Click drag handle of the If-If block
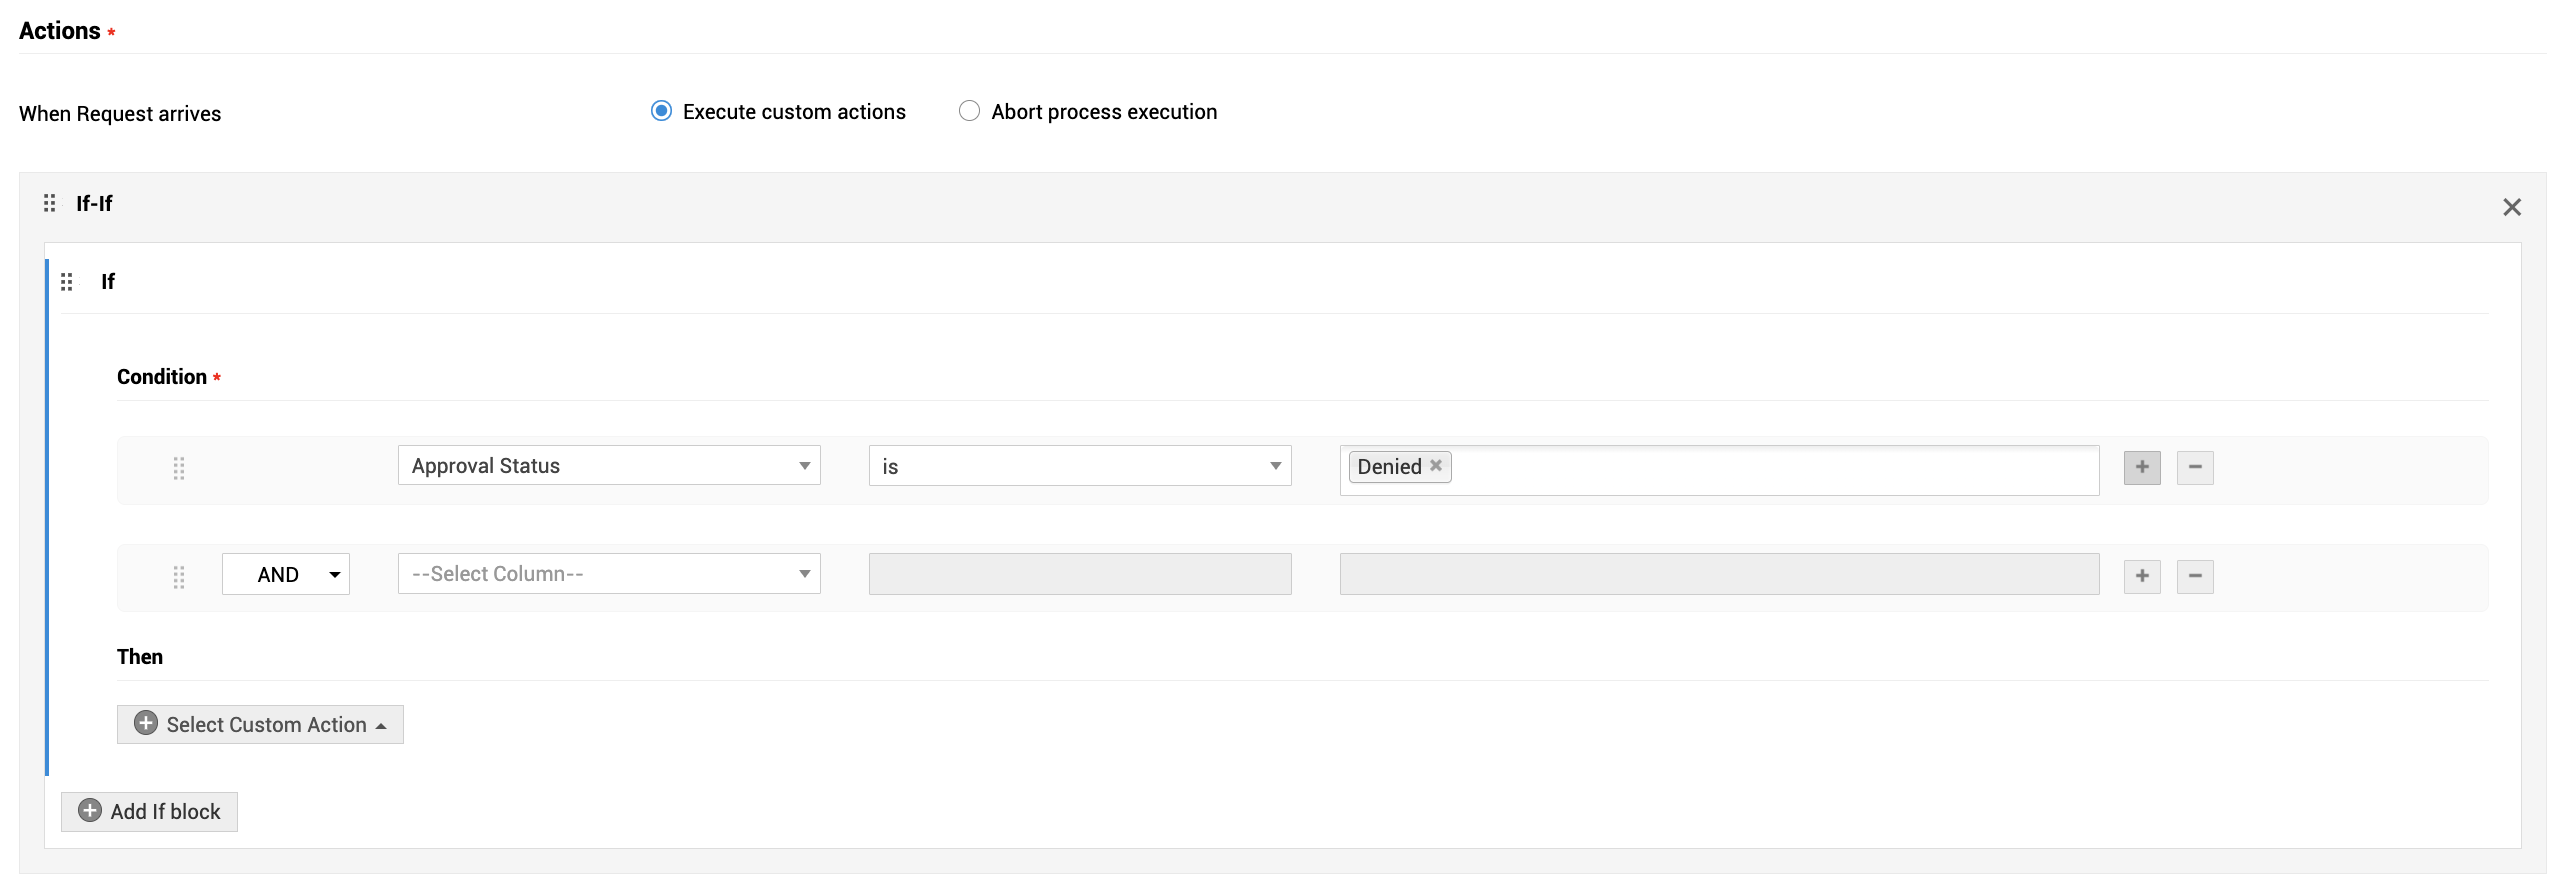Screen dimensions: 2570x890 (49, 204)
